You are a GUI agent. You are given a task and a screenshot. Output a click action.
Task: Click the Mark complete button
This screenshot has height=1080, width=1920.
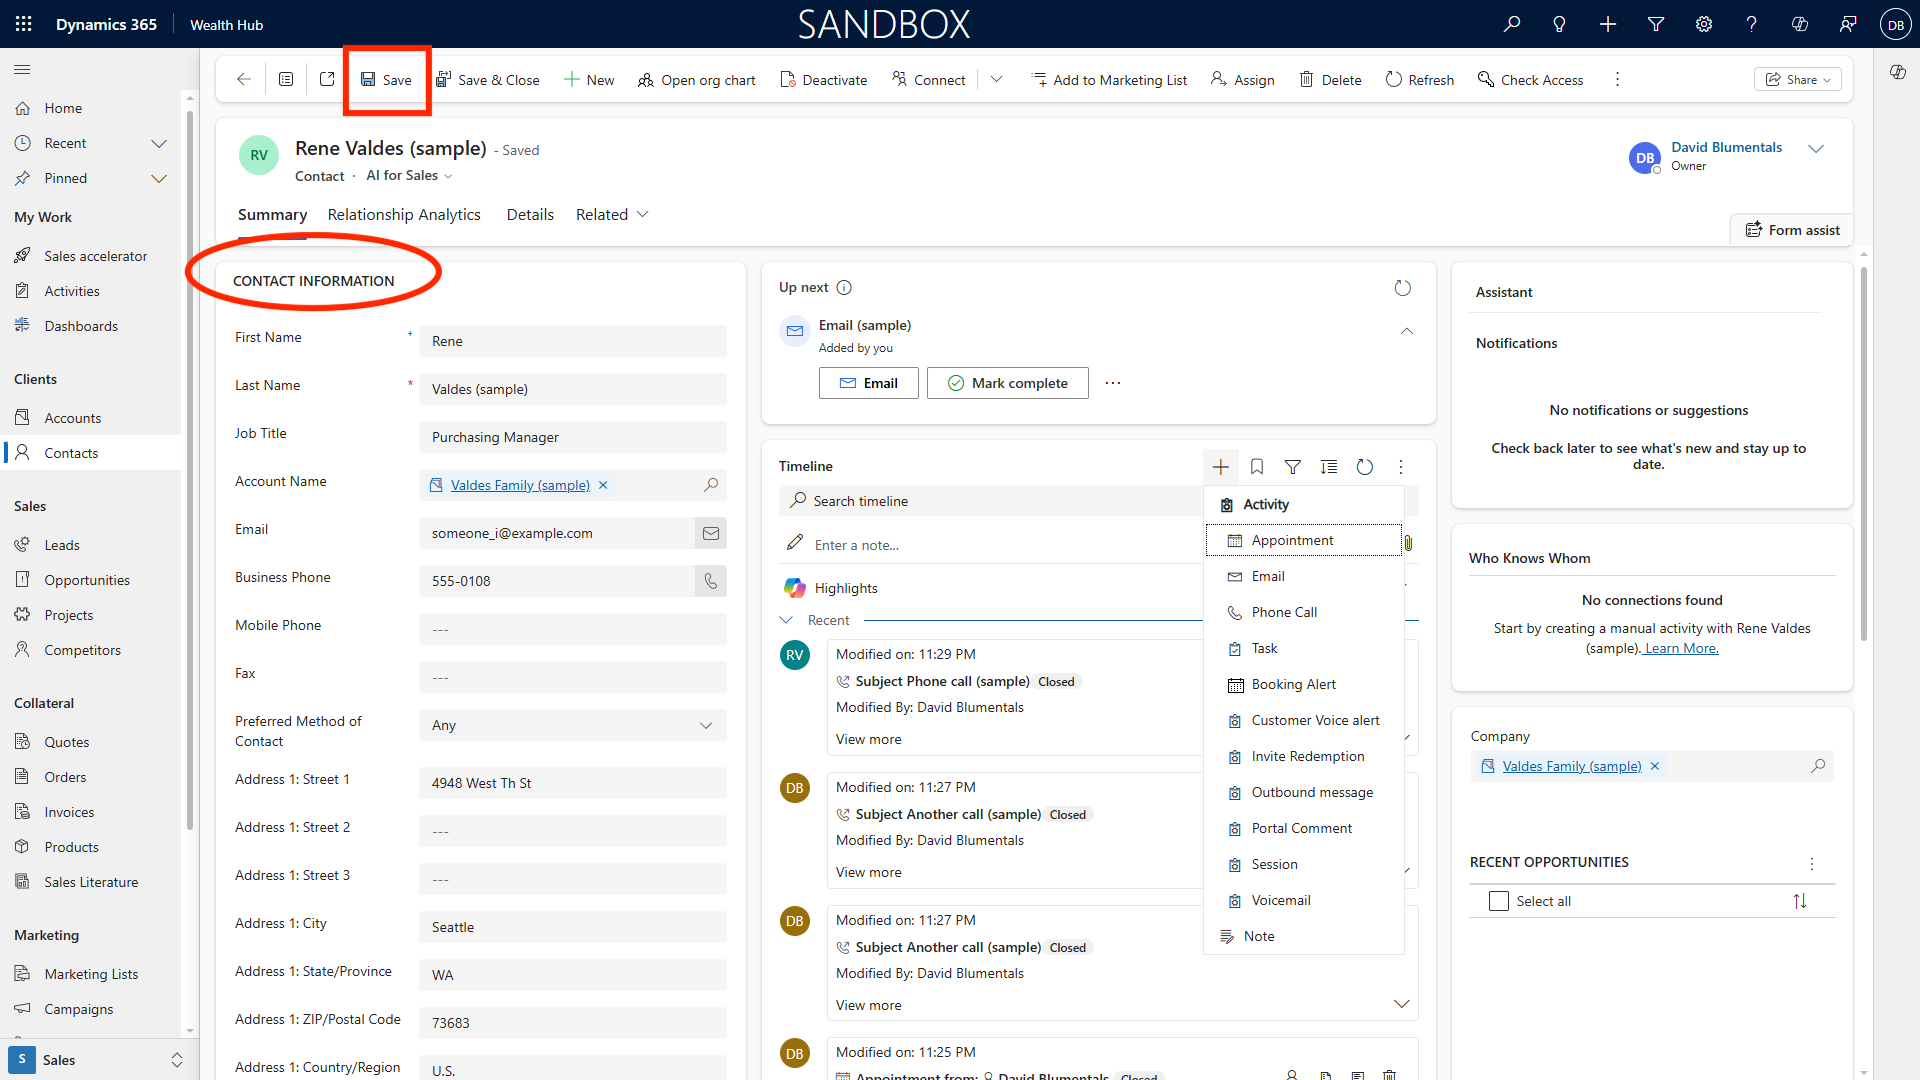[x=1007, y=383]
